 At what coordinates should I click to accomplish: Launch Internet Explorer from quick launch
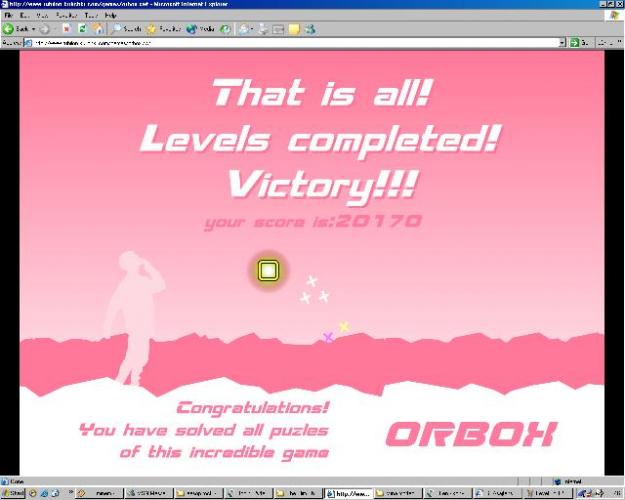44,493
